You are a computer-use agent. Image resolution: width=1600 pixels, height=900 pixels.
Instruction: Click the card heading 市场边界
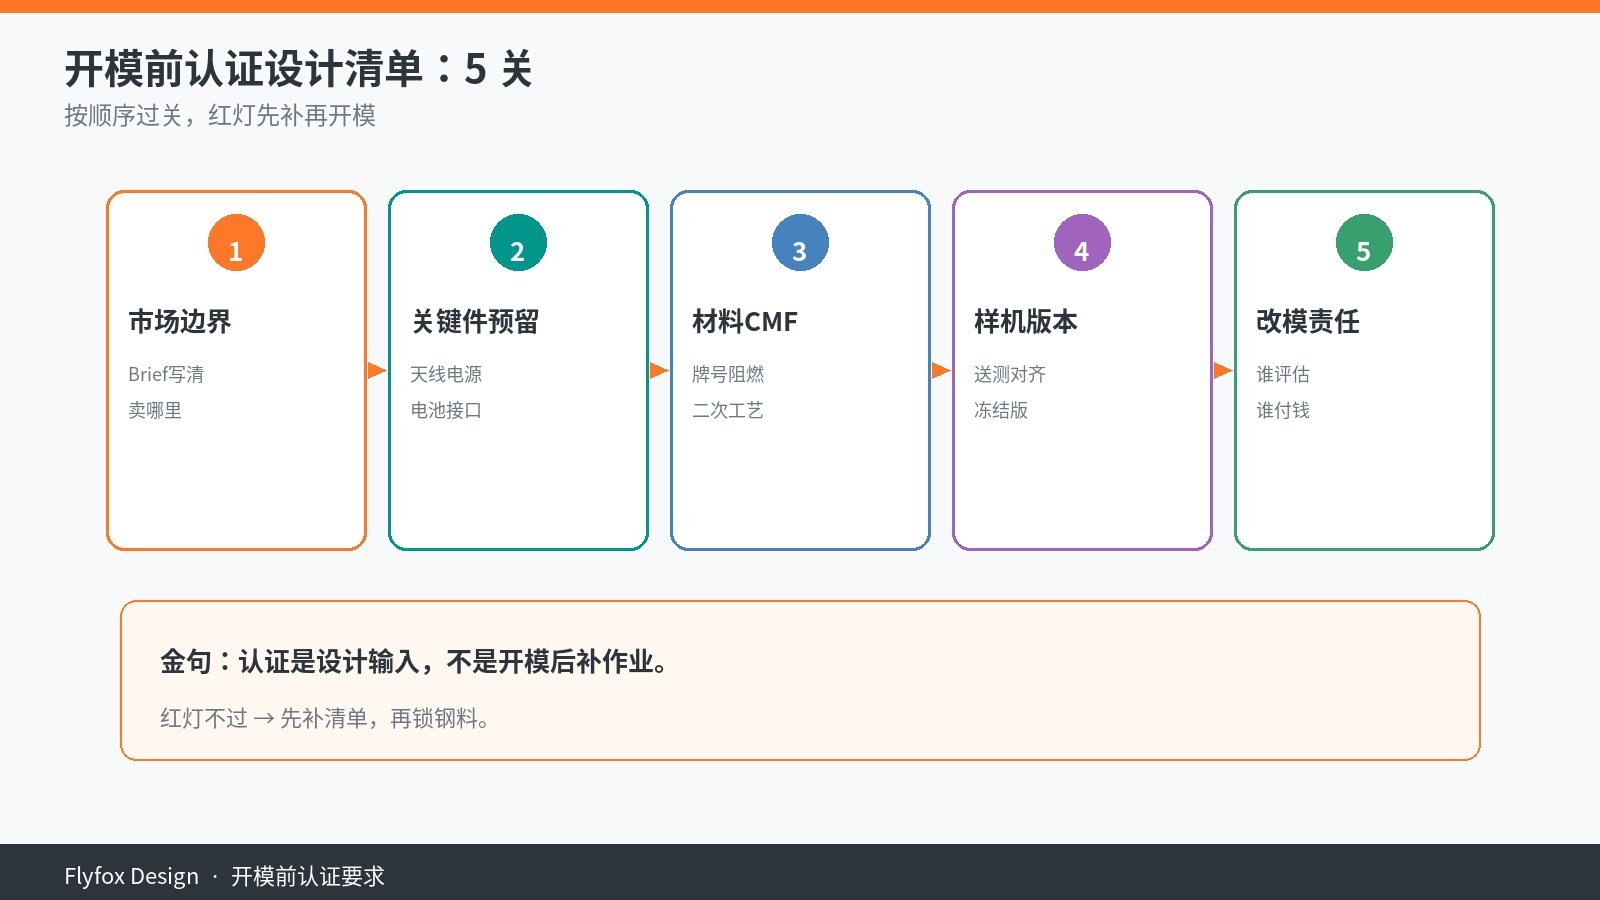coord(180,322)
